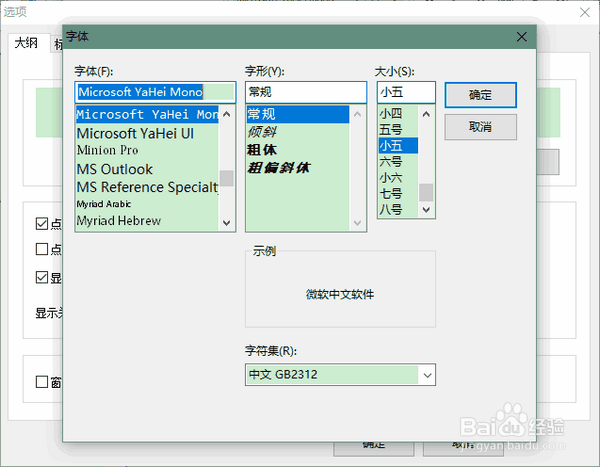Choose size 小五 in list
Image resolution: width=600 pixels, height=467 pixels.
click(398, 145)
